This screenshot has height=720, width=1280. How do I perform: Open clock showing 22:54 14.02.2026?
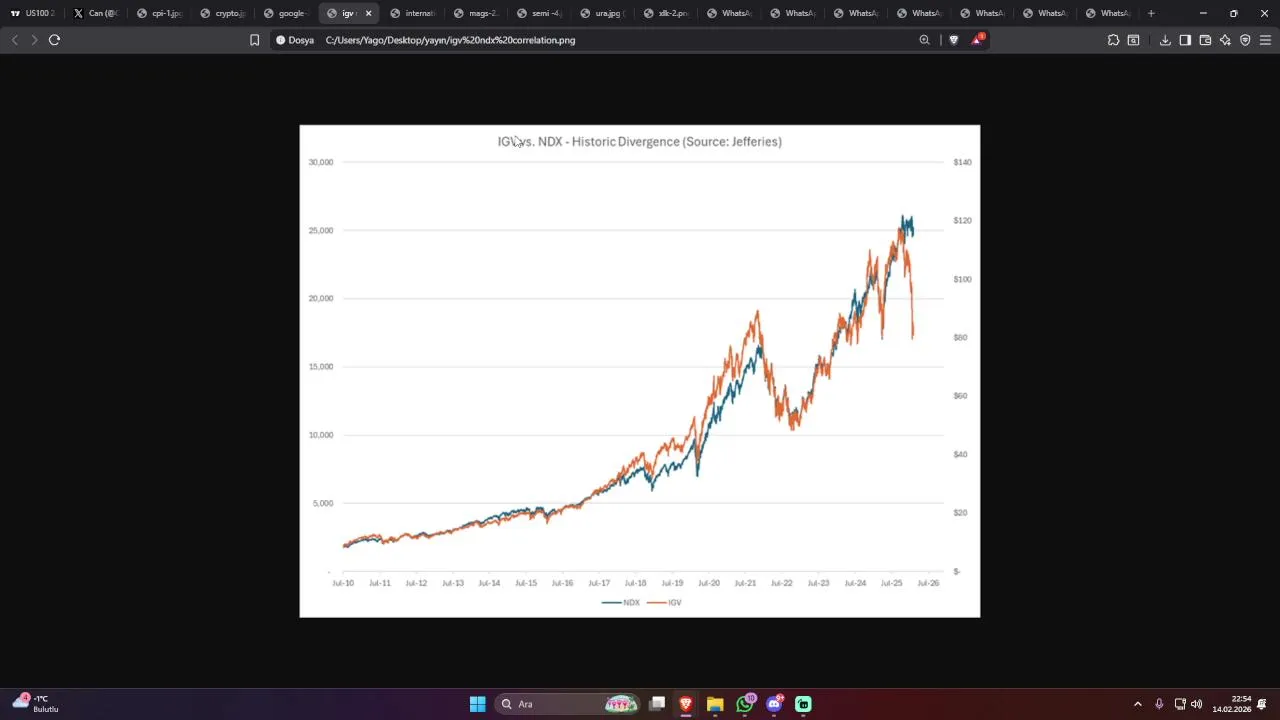(1232, 704)
